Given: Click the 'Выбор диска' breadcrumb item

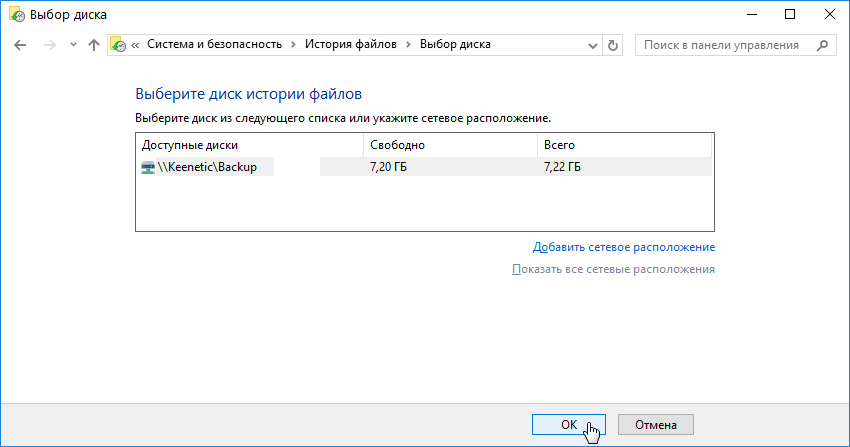Looking at the screenshot, I should pyautogui.click(x=455, y=45).
